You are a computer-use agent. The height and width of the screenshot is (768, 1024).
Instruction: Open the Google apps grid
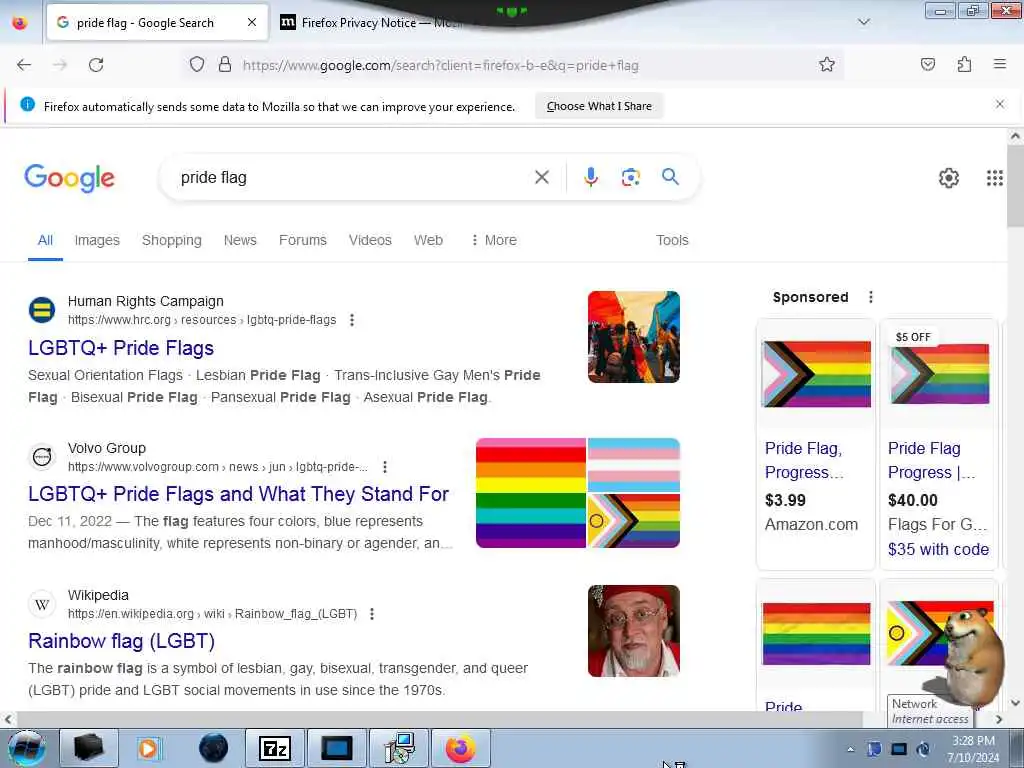994,178
